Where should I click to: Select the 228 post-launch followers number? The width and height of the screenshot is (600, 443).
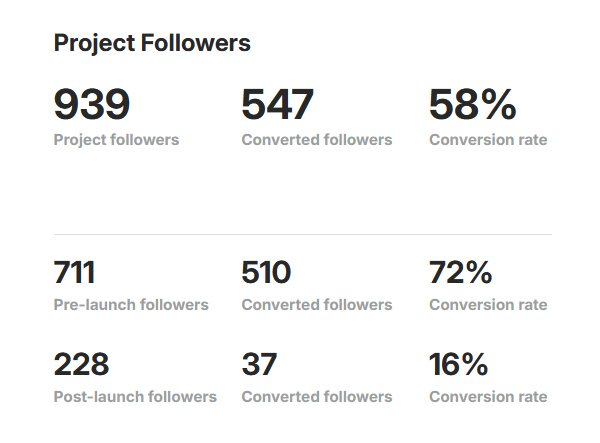pyautogui.click(x=82, y=364)
